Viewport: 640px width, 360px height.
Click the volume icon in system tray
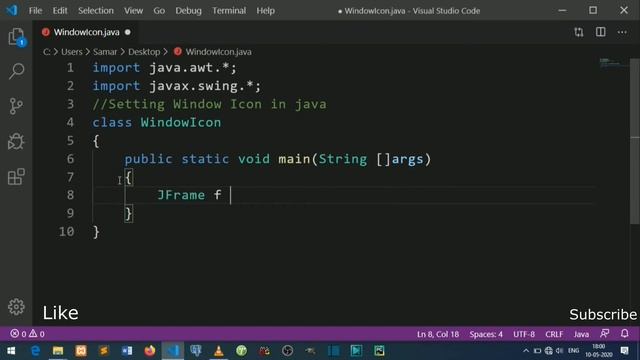coord(560,351)
